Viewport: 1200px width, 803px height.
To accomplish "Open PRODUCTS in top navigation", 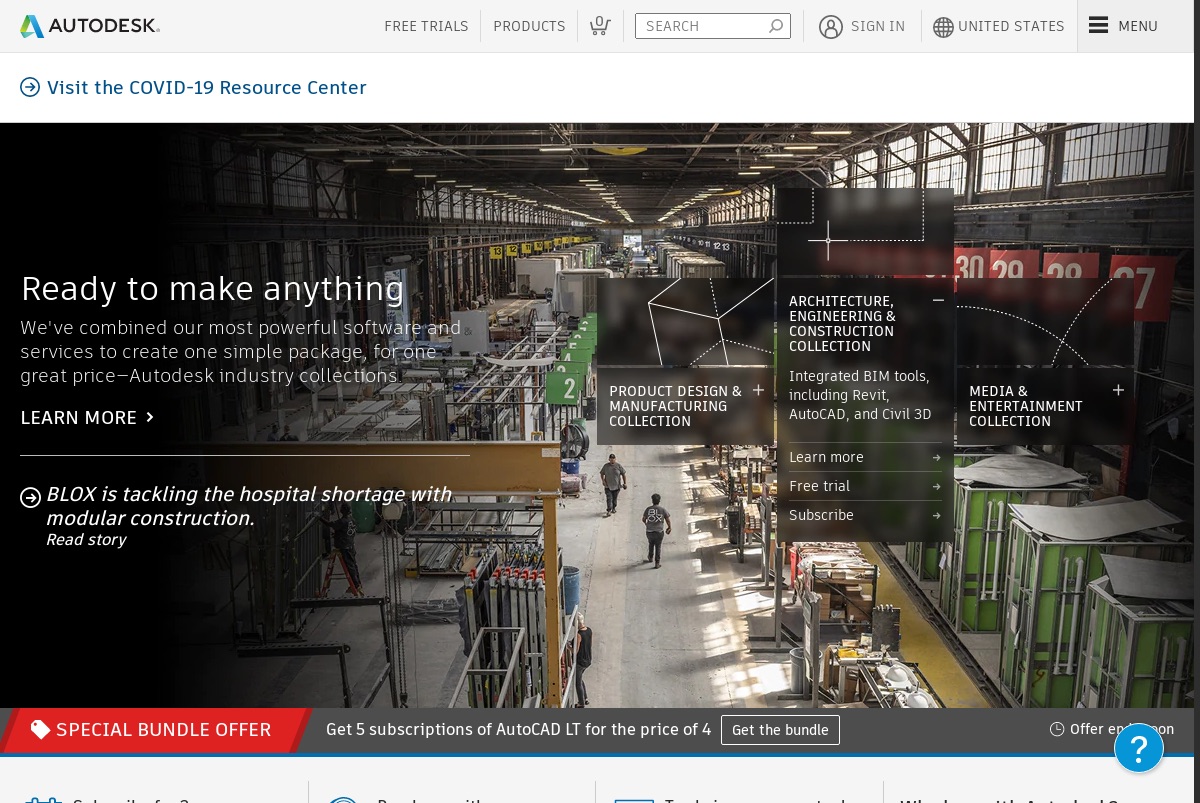I will tap(529, 26).
